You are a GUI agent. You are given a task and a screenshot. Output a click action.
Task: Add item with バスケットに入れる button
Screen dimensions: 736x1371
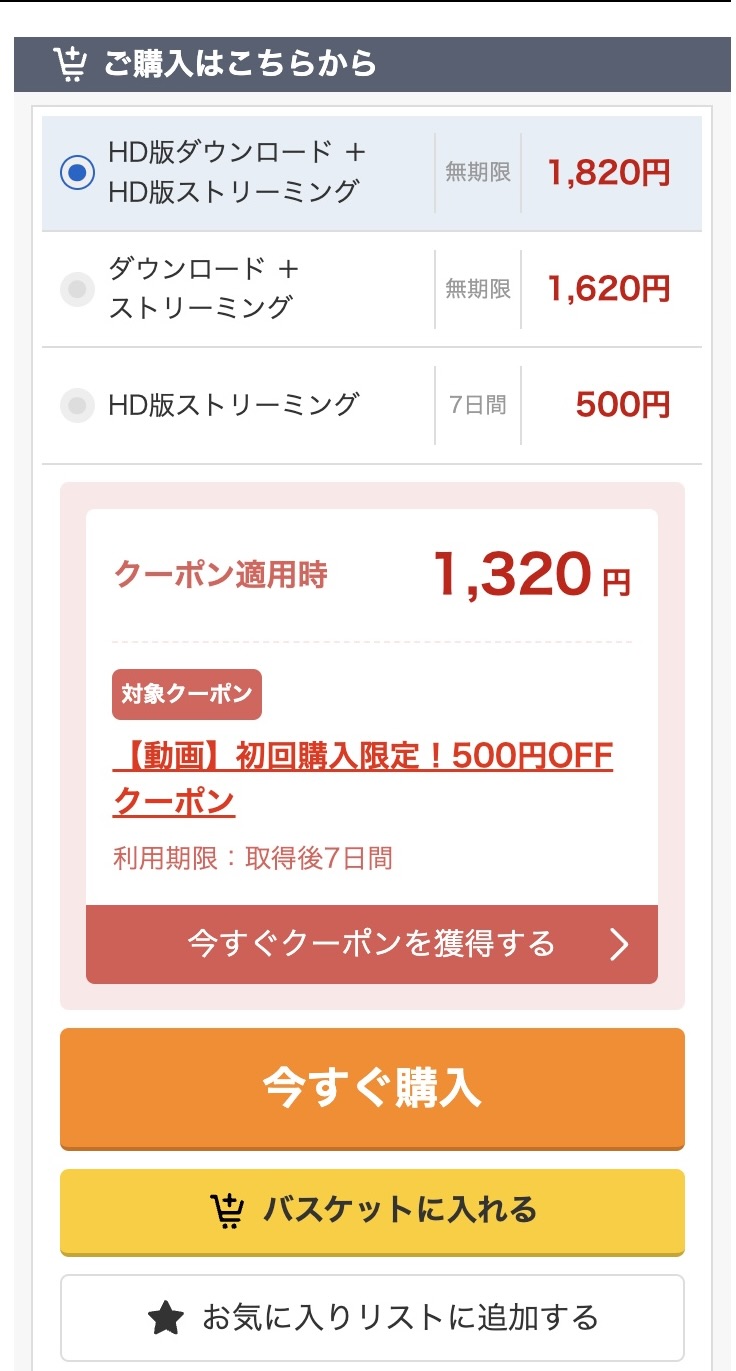[x=372, y=1211]
